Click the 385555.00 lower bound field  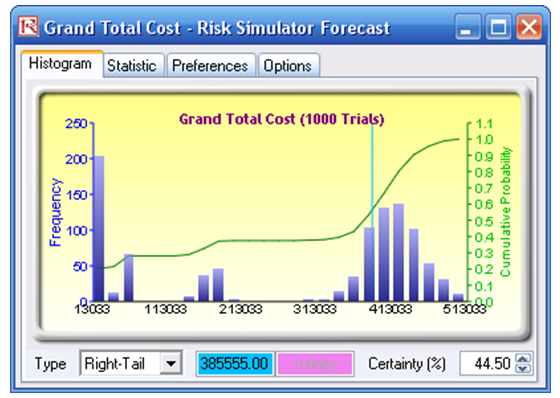pyautogui.click(x=235, y=364)
